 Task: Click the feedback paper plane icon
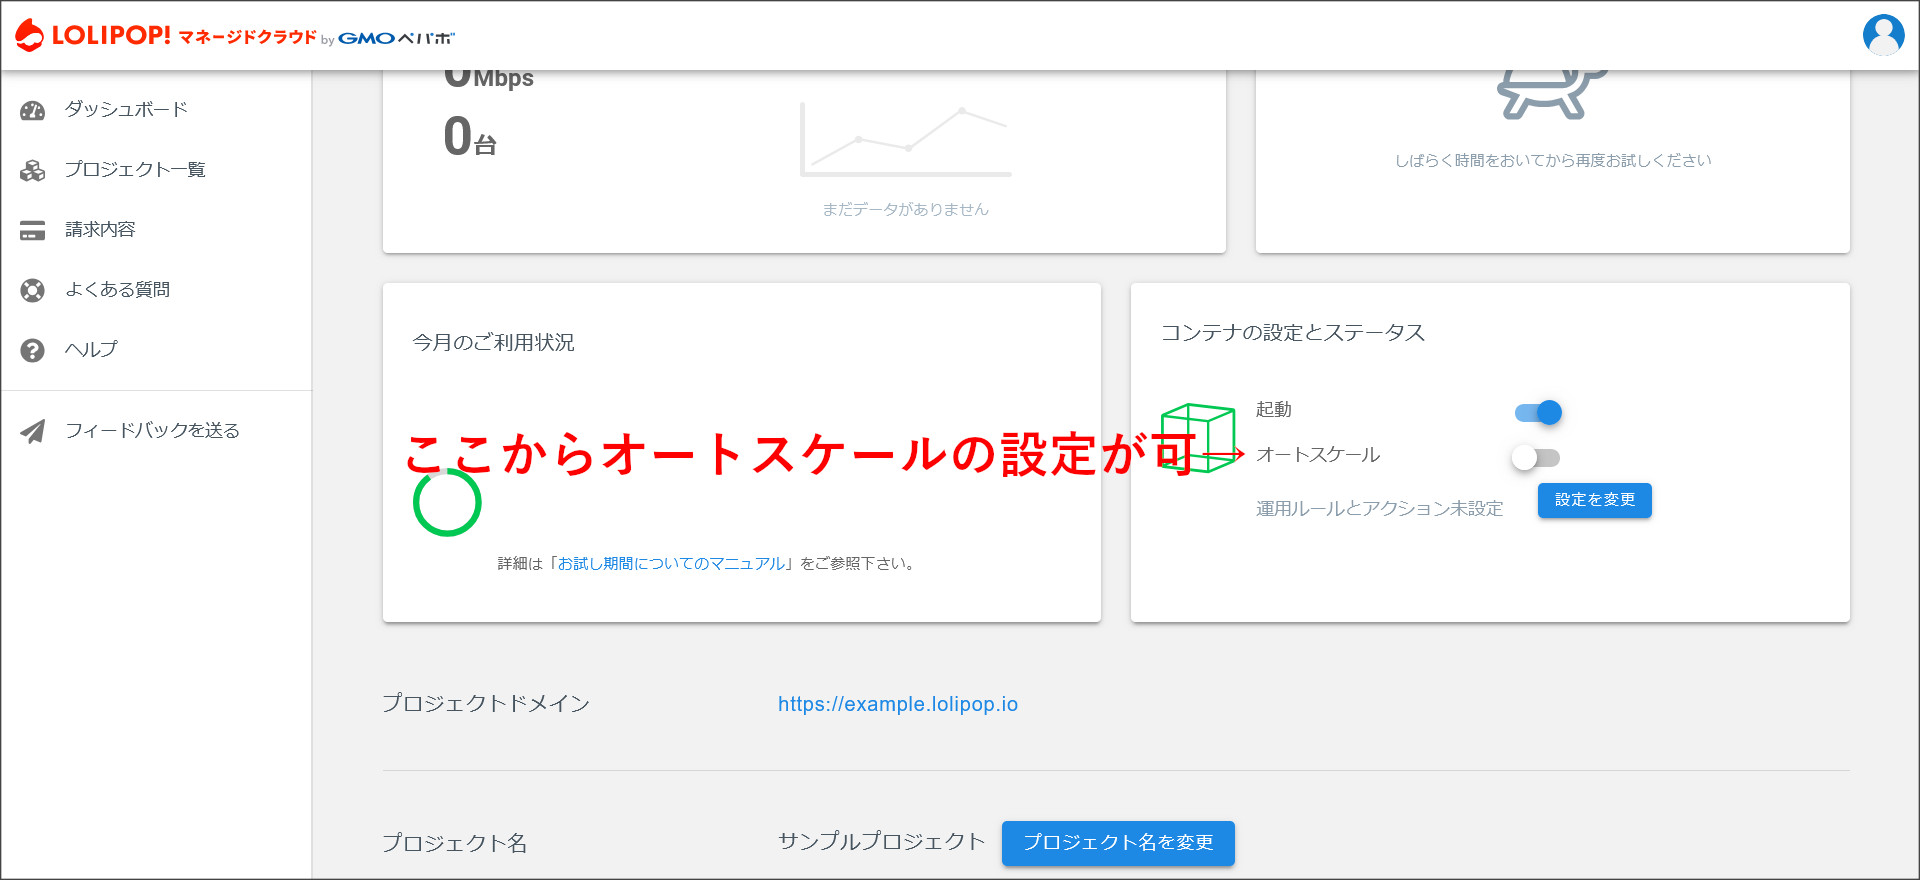click(33, 431)
